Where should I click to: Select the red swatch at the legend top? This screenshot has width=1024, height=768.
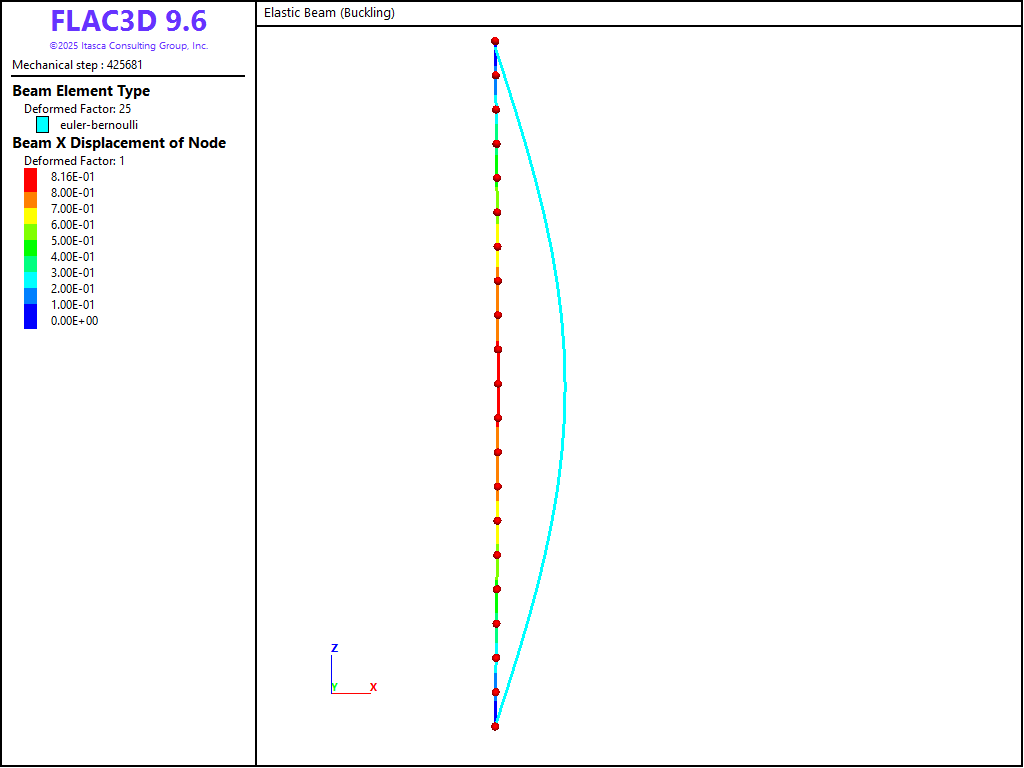30,178
